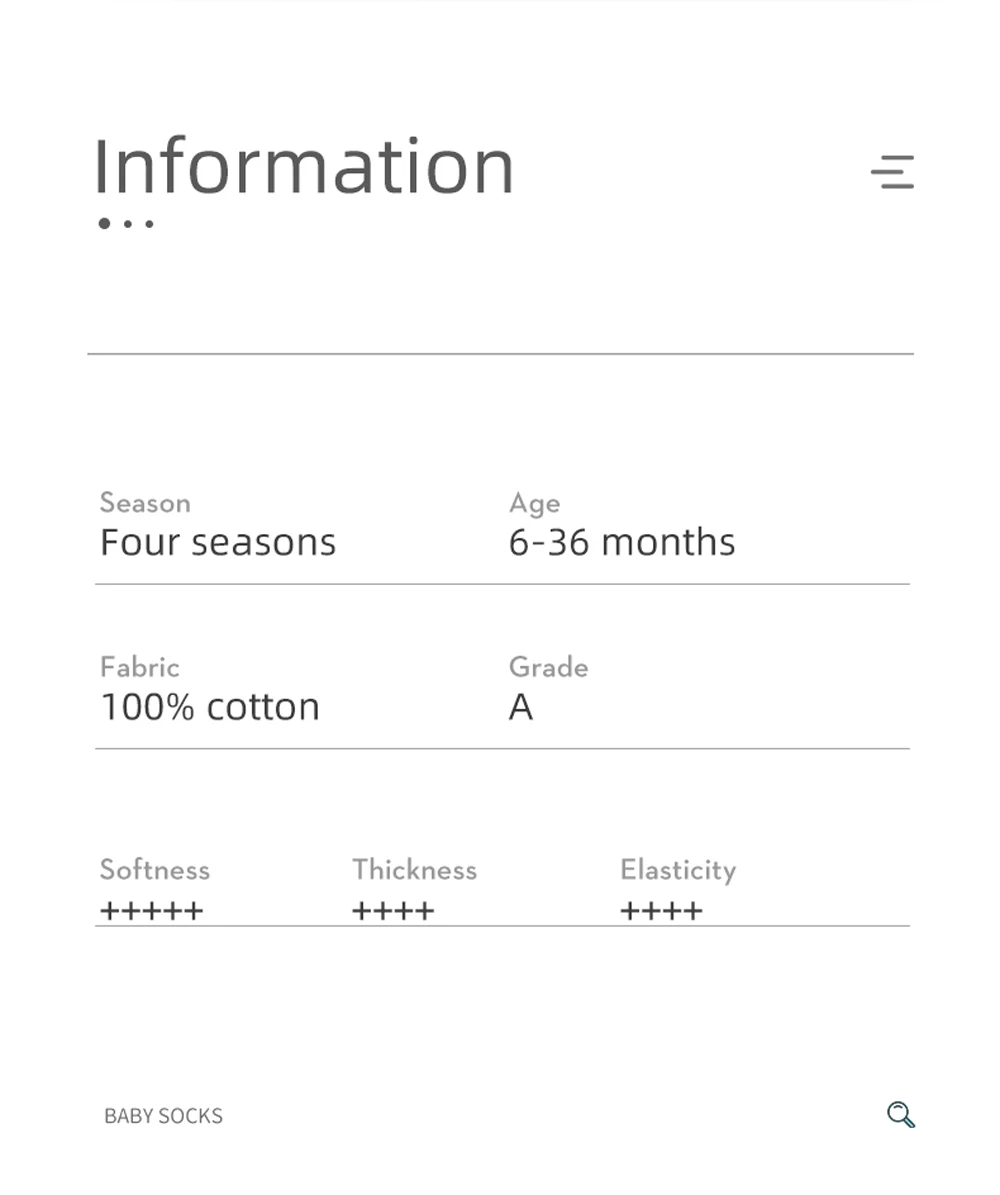Screen dimensions: 1000x1195
Task: Click the plus rating under Elasticity
Action: 661,911
